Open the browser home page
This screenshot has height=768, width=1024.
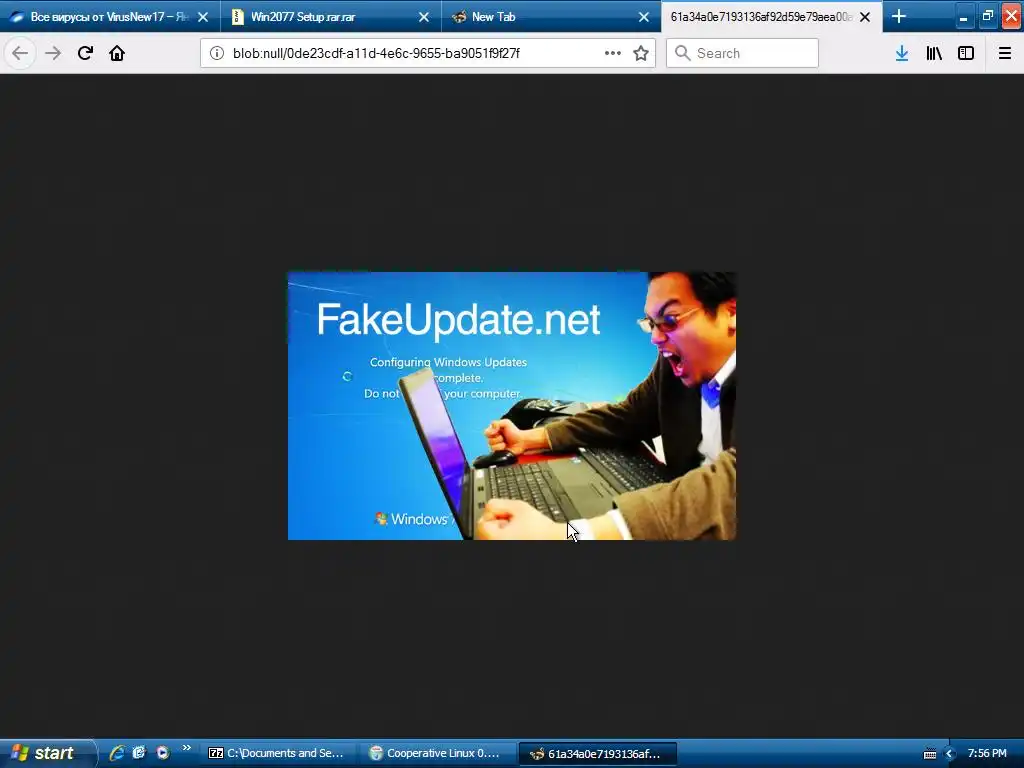pyautogui.click(x=117, y=53)
